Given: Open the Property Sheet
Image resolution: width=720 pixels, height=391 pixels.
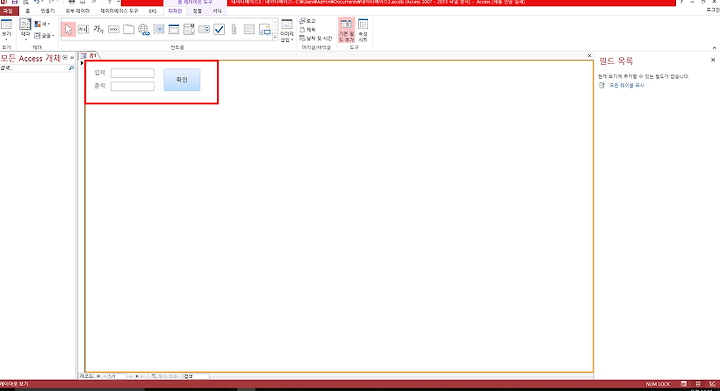Looking at the screenshot, I should (x=363, y=31).
